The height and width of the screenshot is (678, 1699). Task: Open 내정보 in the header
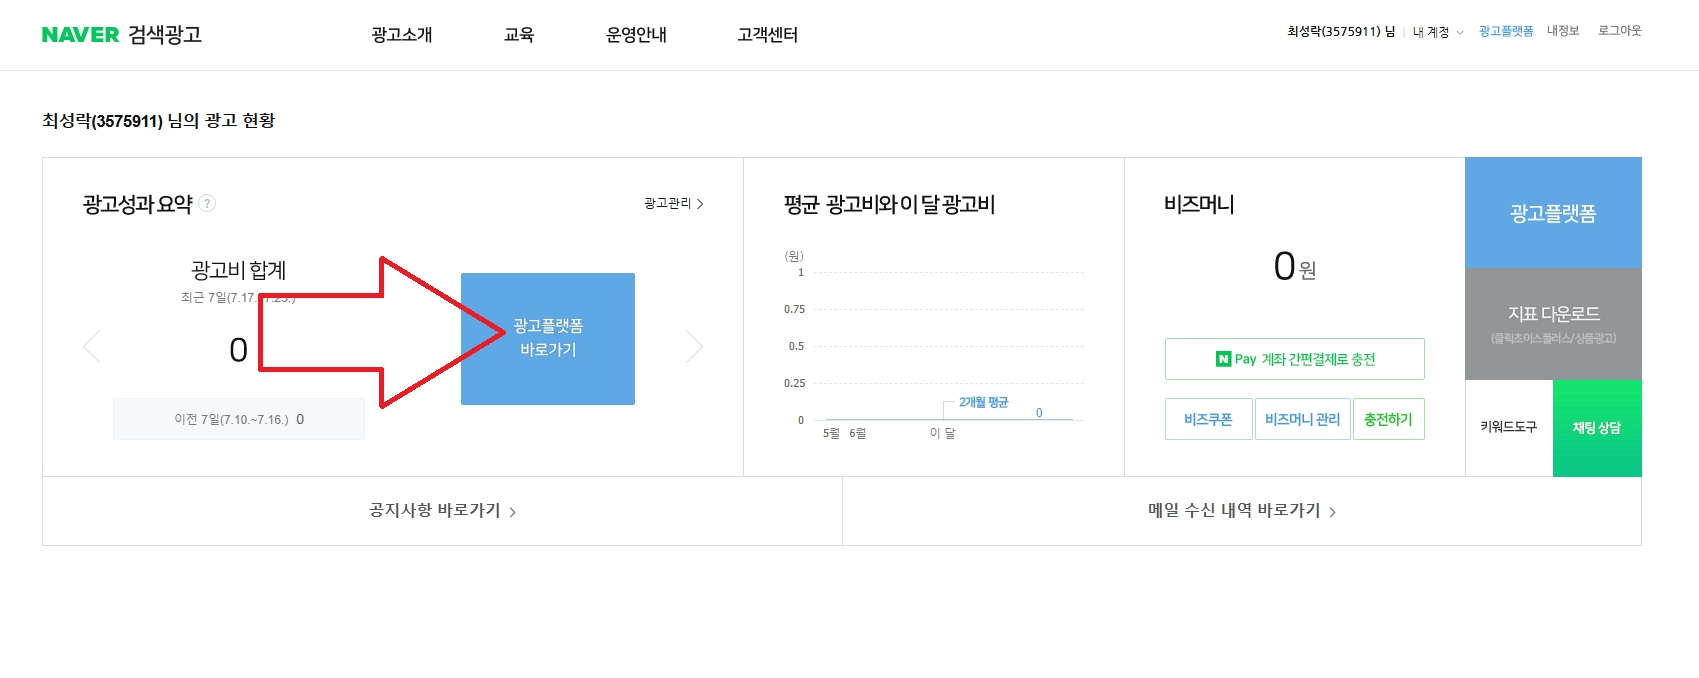1563,31
